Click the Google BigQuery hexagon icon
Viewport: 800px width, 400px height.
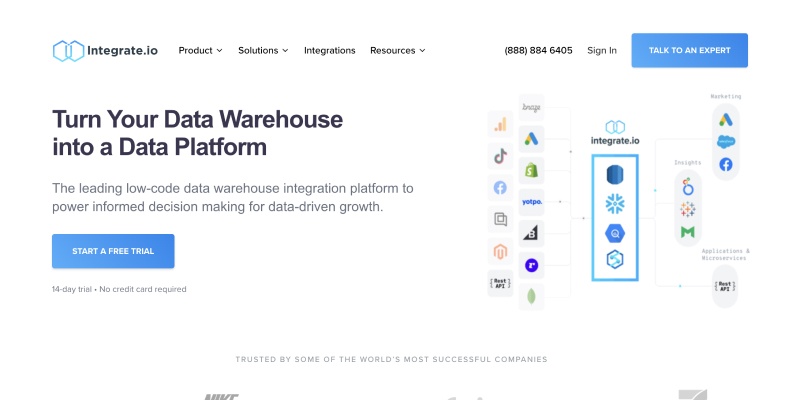615,234
